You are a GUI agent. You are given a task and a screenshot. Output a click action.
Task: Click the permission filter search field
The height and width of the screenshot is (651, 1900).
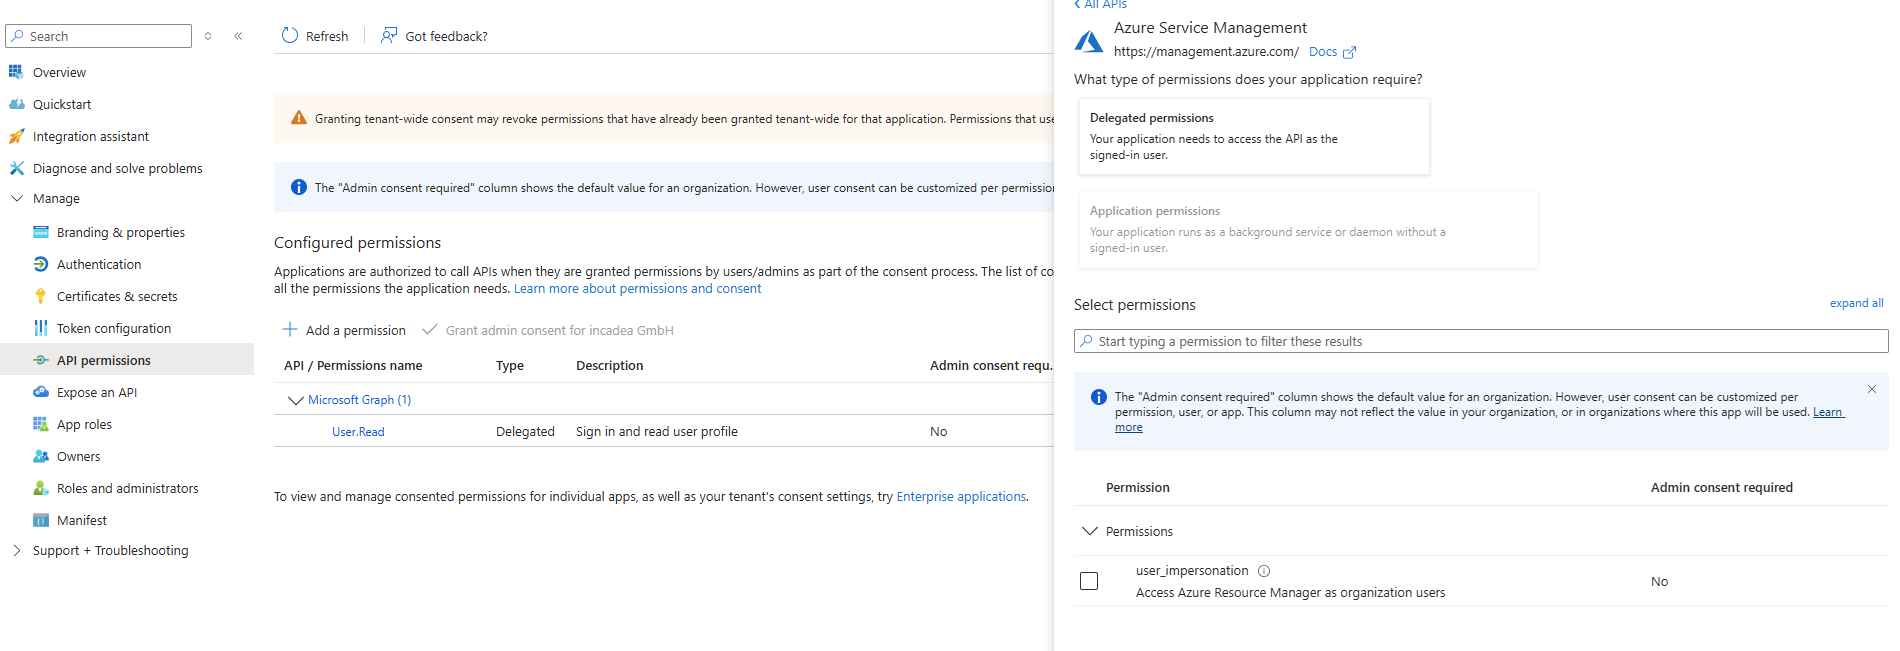tap(1481, 341)
